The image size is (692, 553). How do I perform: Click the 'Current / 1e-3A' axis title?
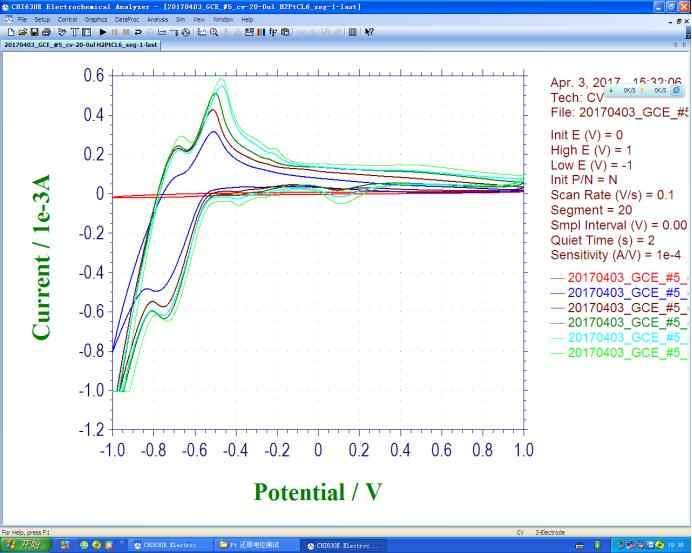pyautogui.click(x=41, y=257)
